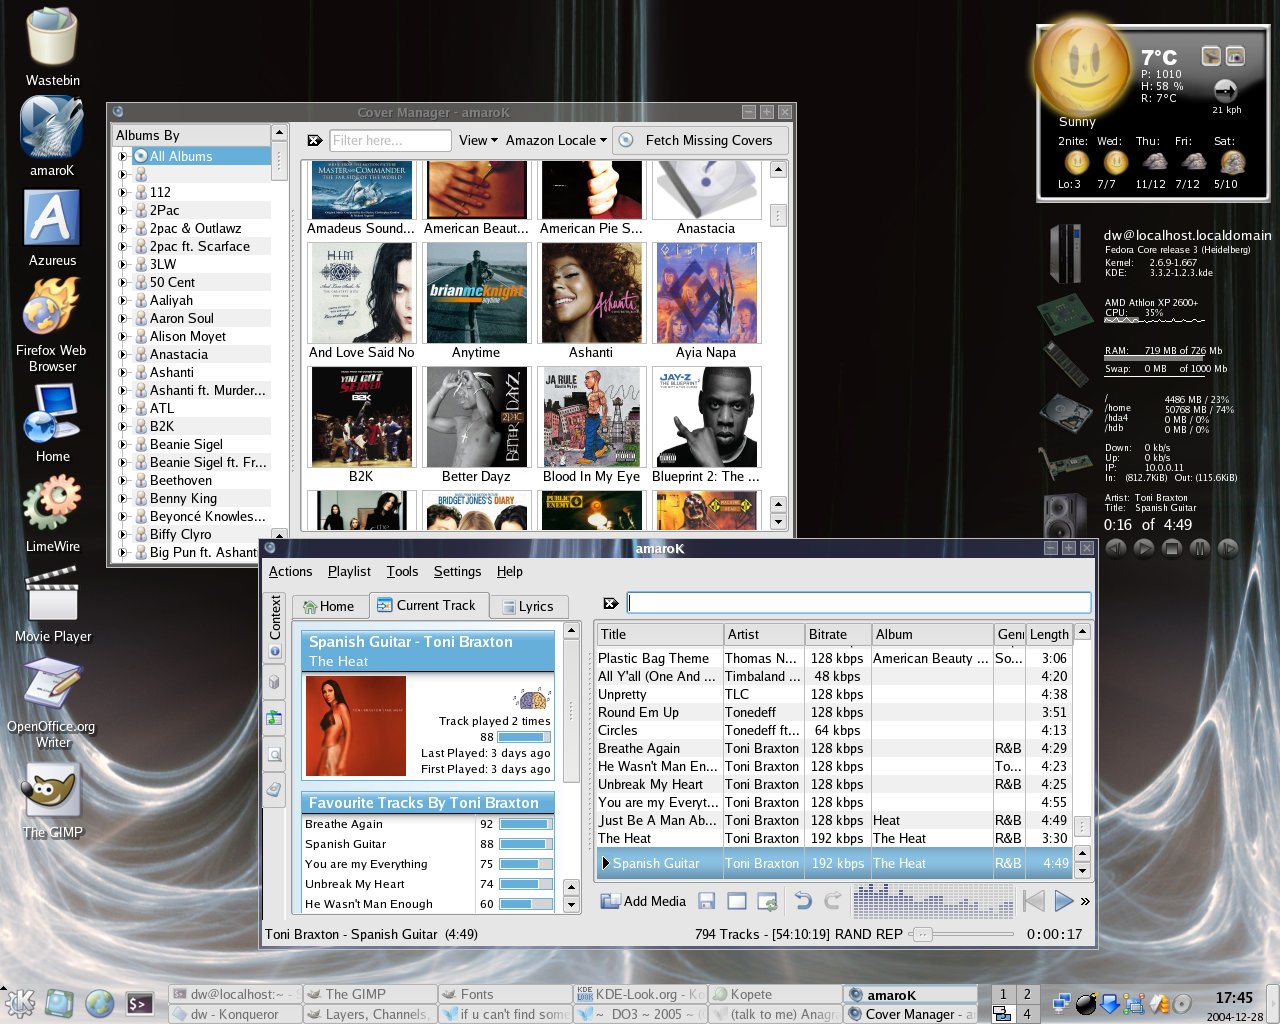Show more amaroK toolbar buttons via the » chevron
This screenshot has width=1280, height=1024.
pos(1085,901)
